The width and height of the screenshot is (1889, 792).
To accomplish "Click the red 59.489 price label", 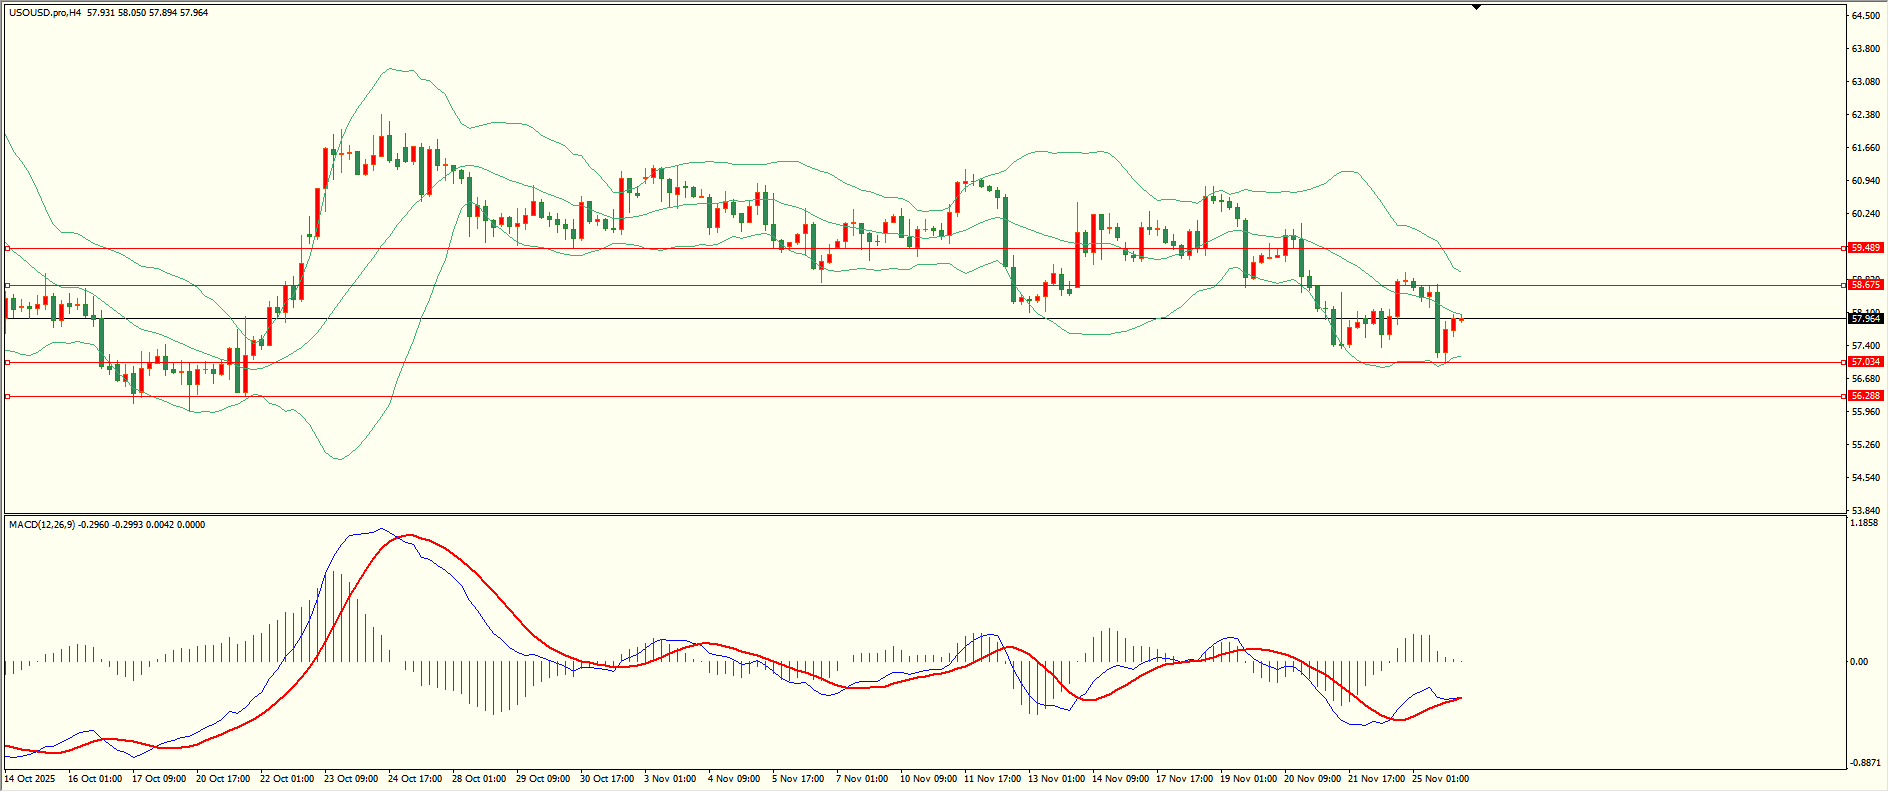I will click(x=1865, y=248).
